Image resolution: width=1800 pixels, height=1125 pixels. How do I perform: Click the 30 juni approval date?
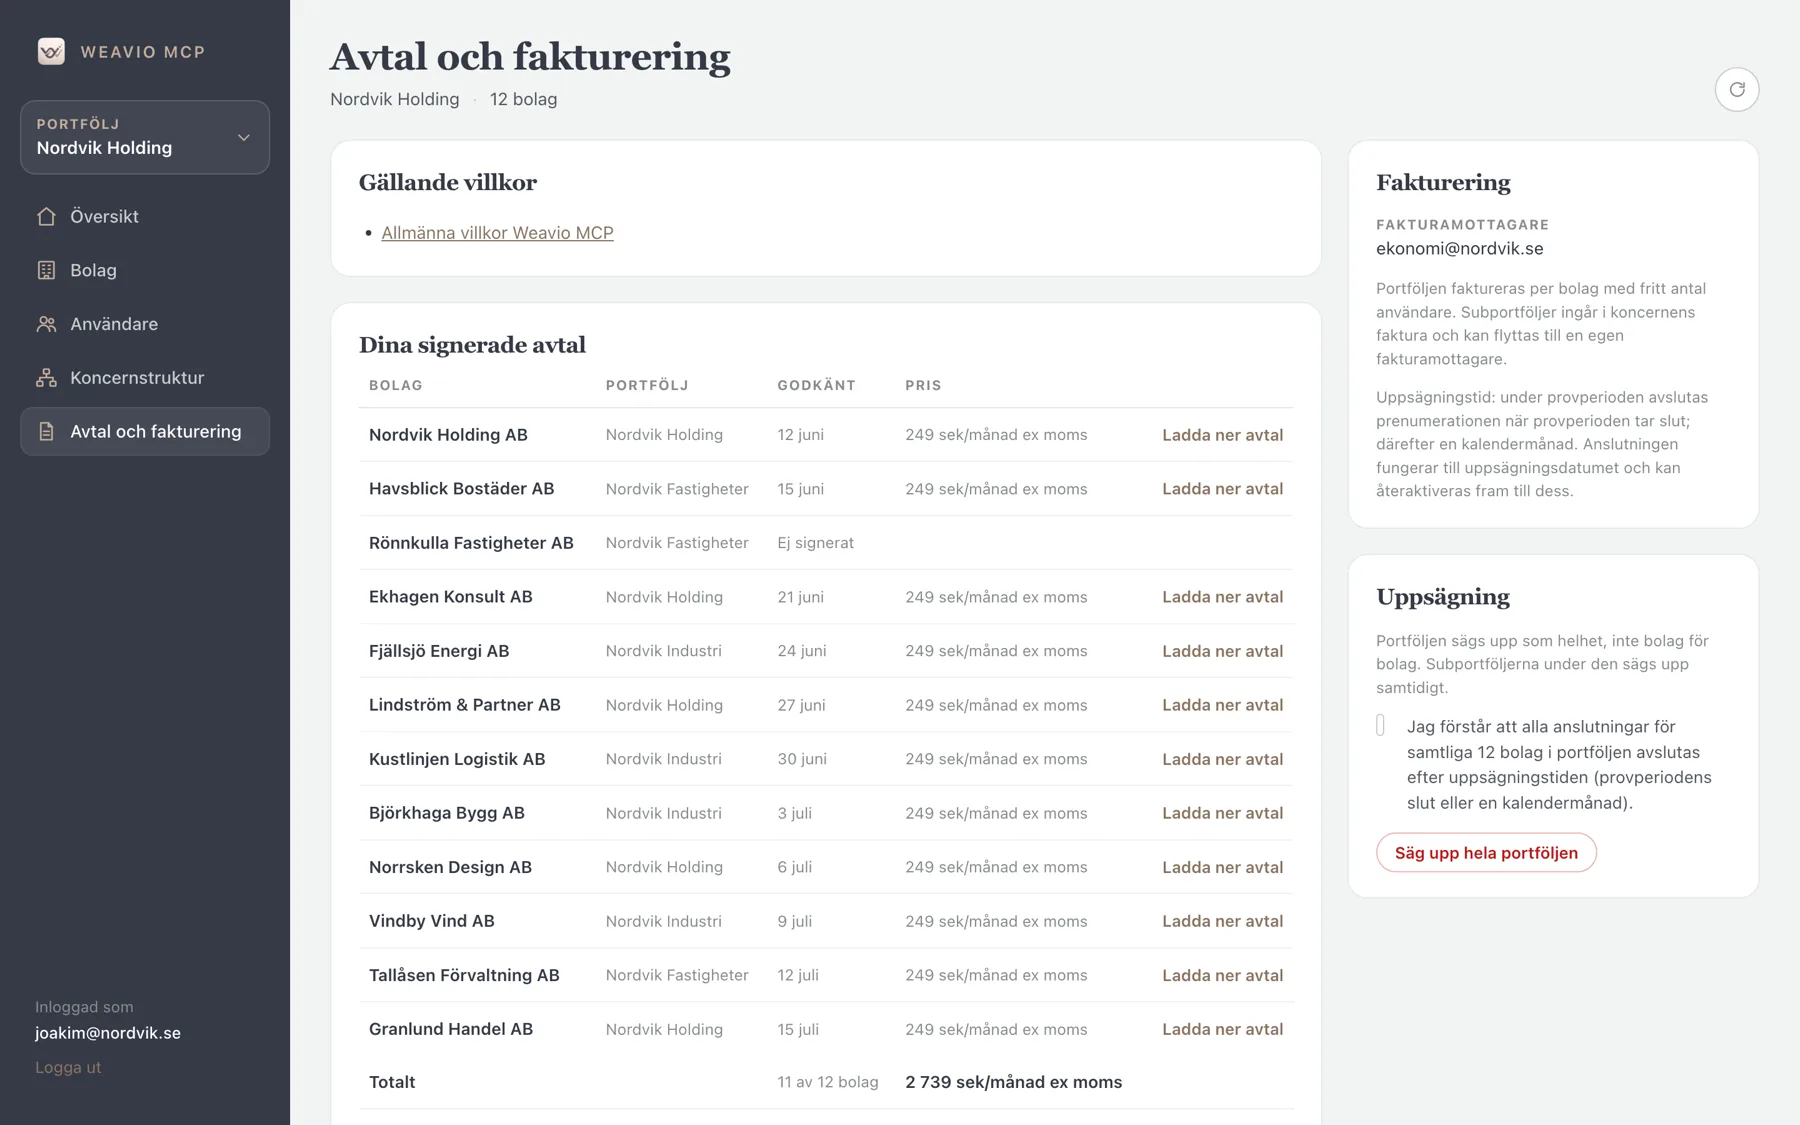802,759
